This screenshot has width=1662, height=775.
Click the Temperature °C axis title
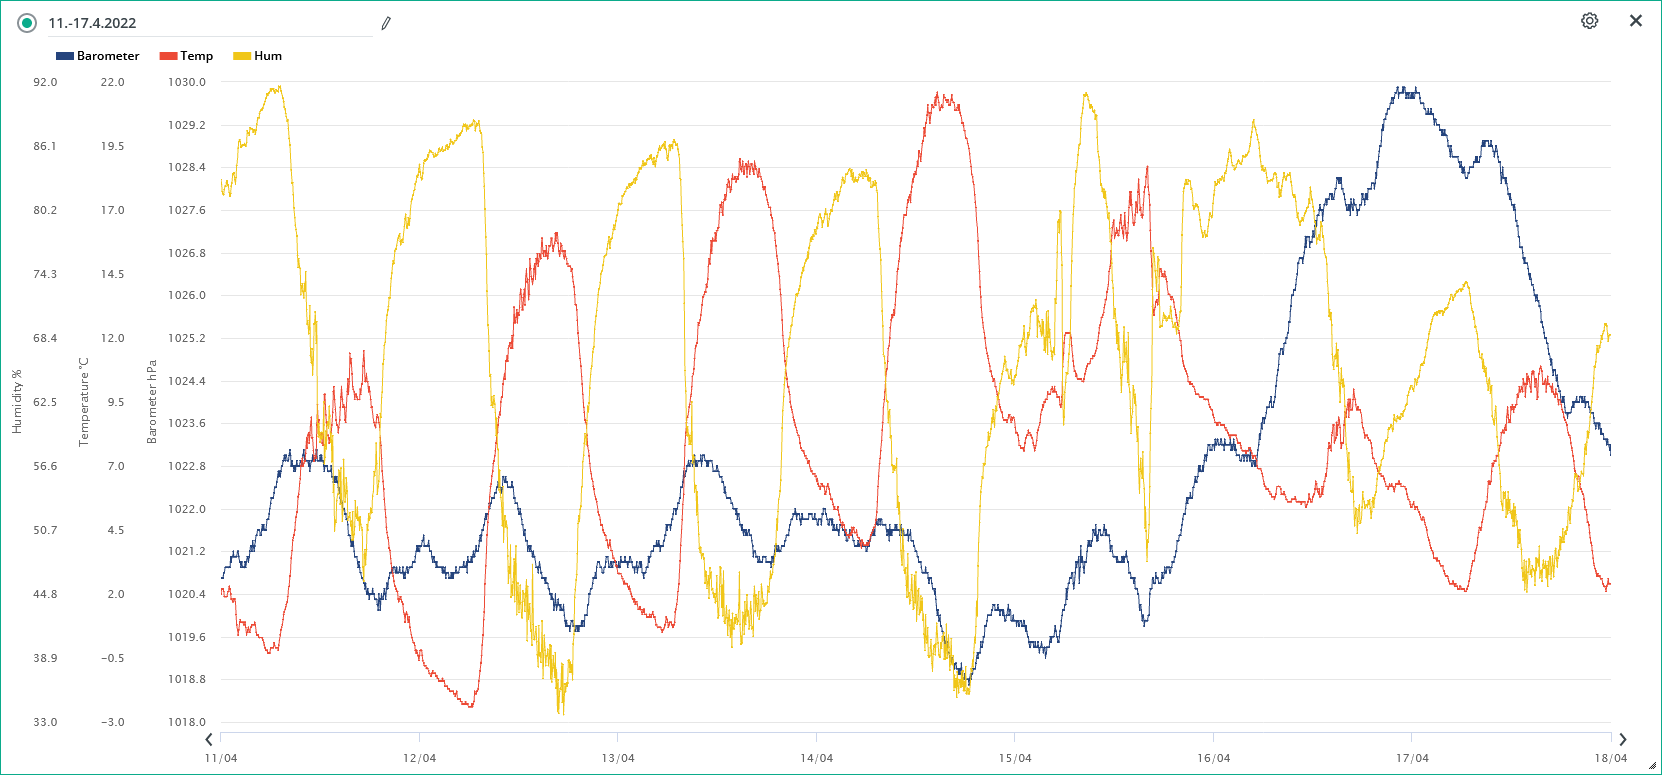84,402
